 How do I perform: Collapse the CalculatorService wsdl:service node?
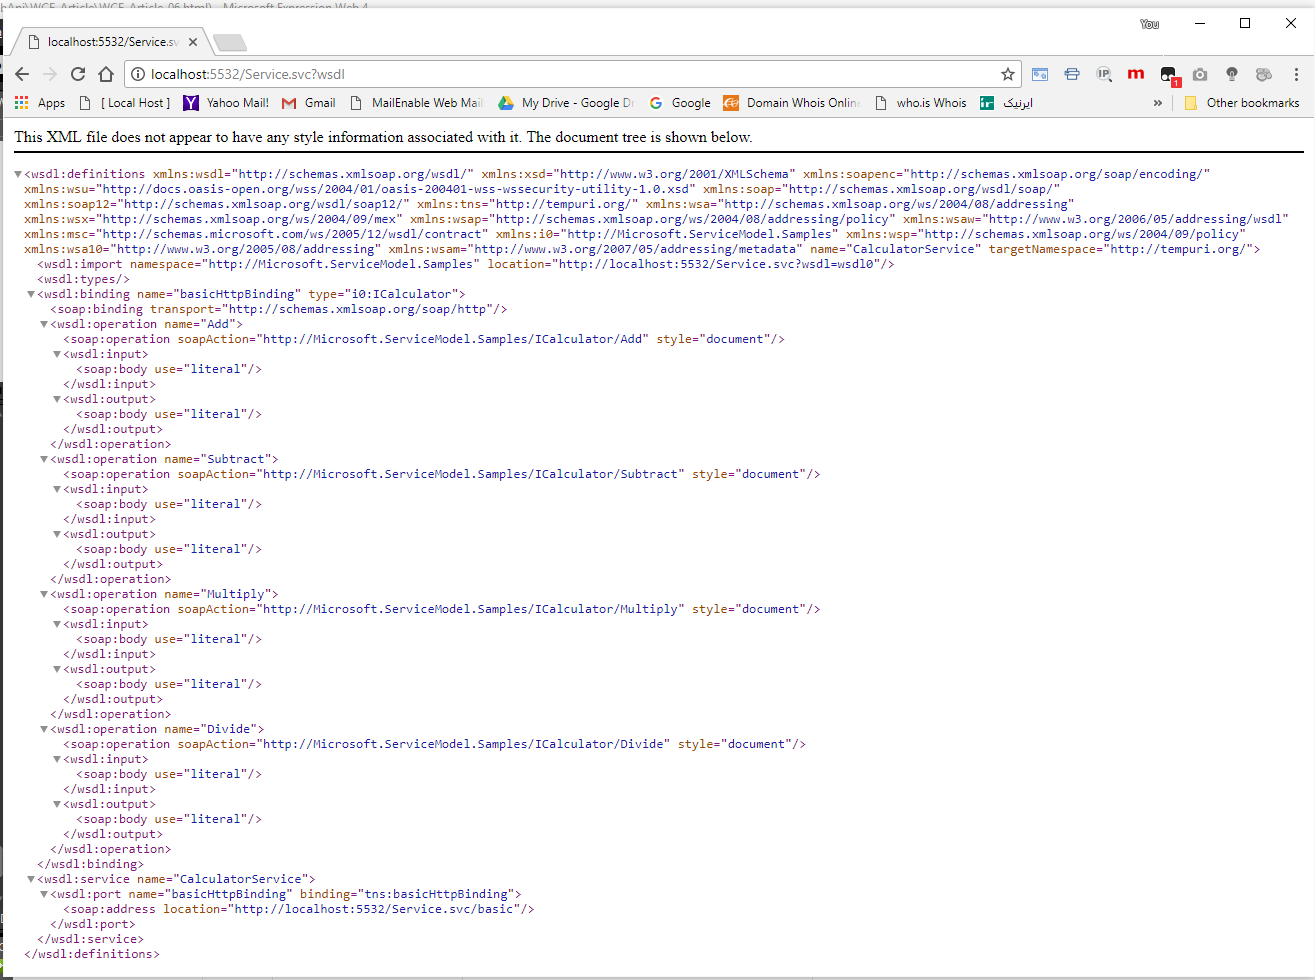tap(31, 878)
